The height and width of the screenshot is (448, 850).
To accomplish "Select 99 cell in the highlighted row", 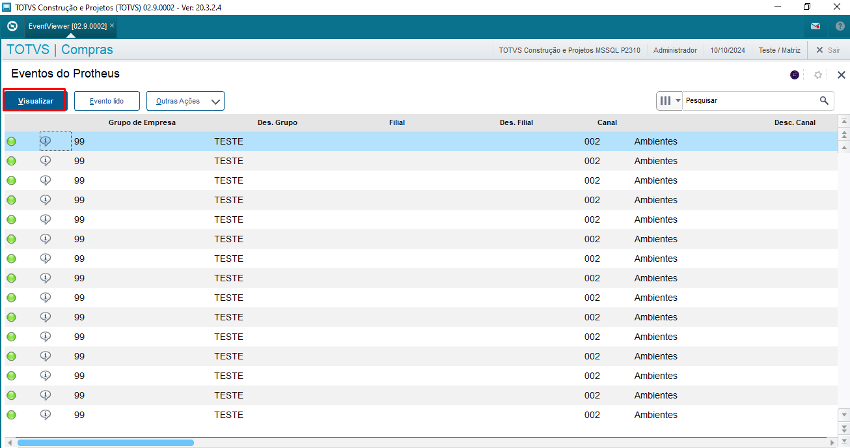I will [79, 142].
